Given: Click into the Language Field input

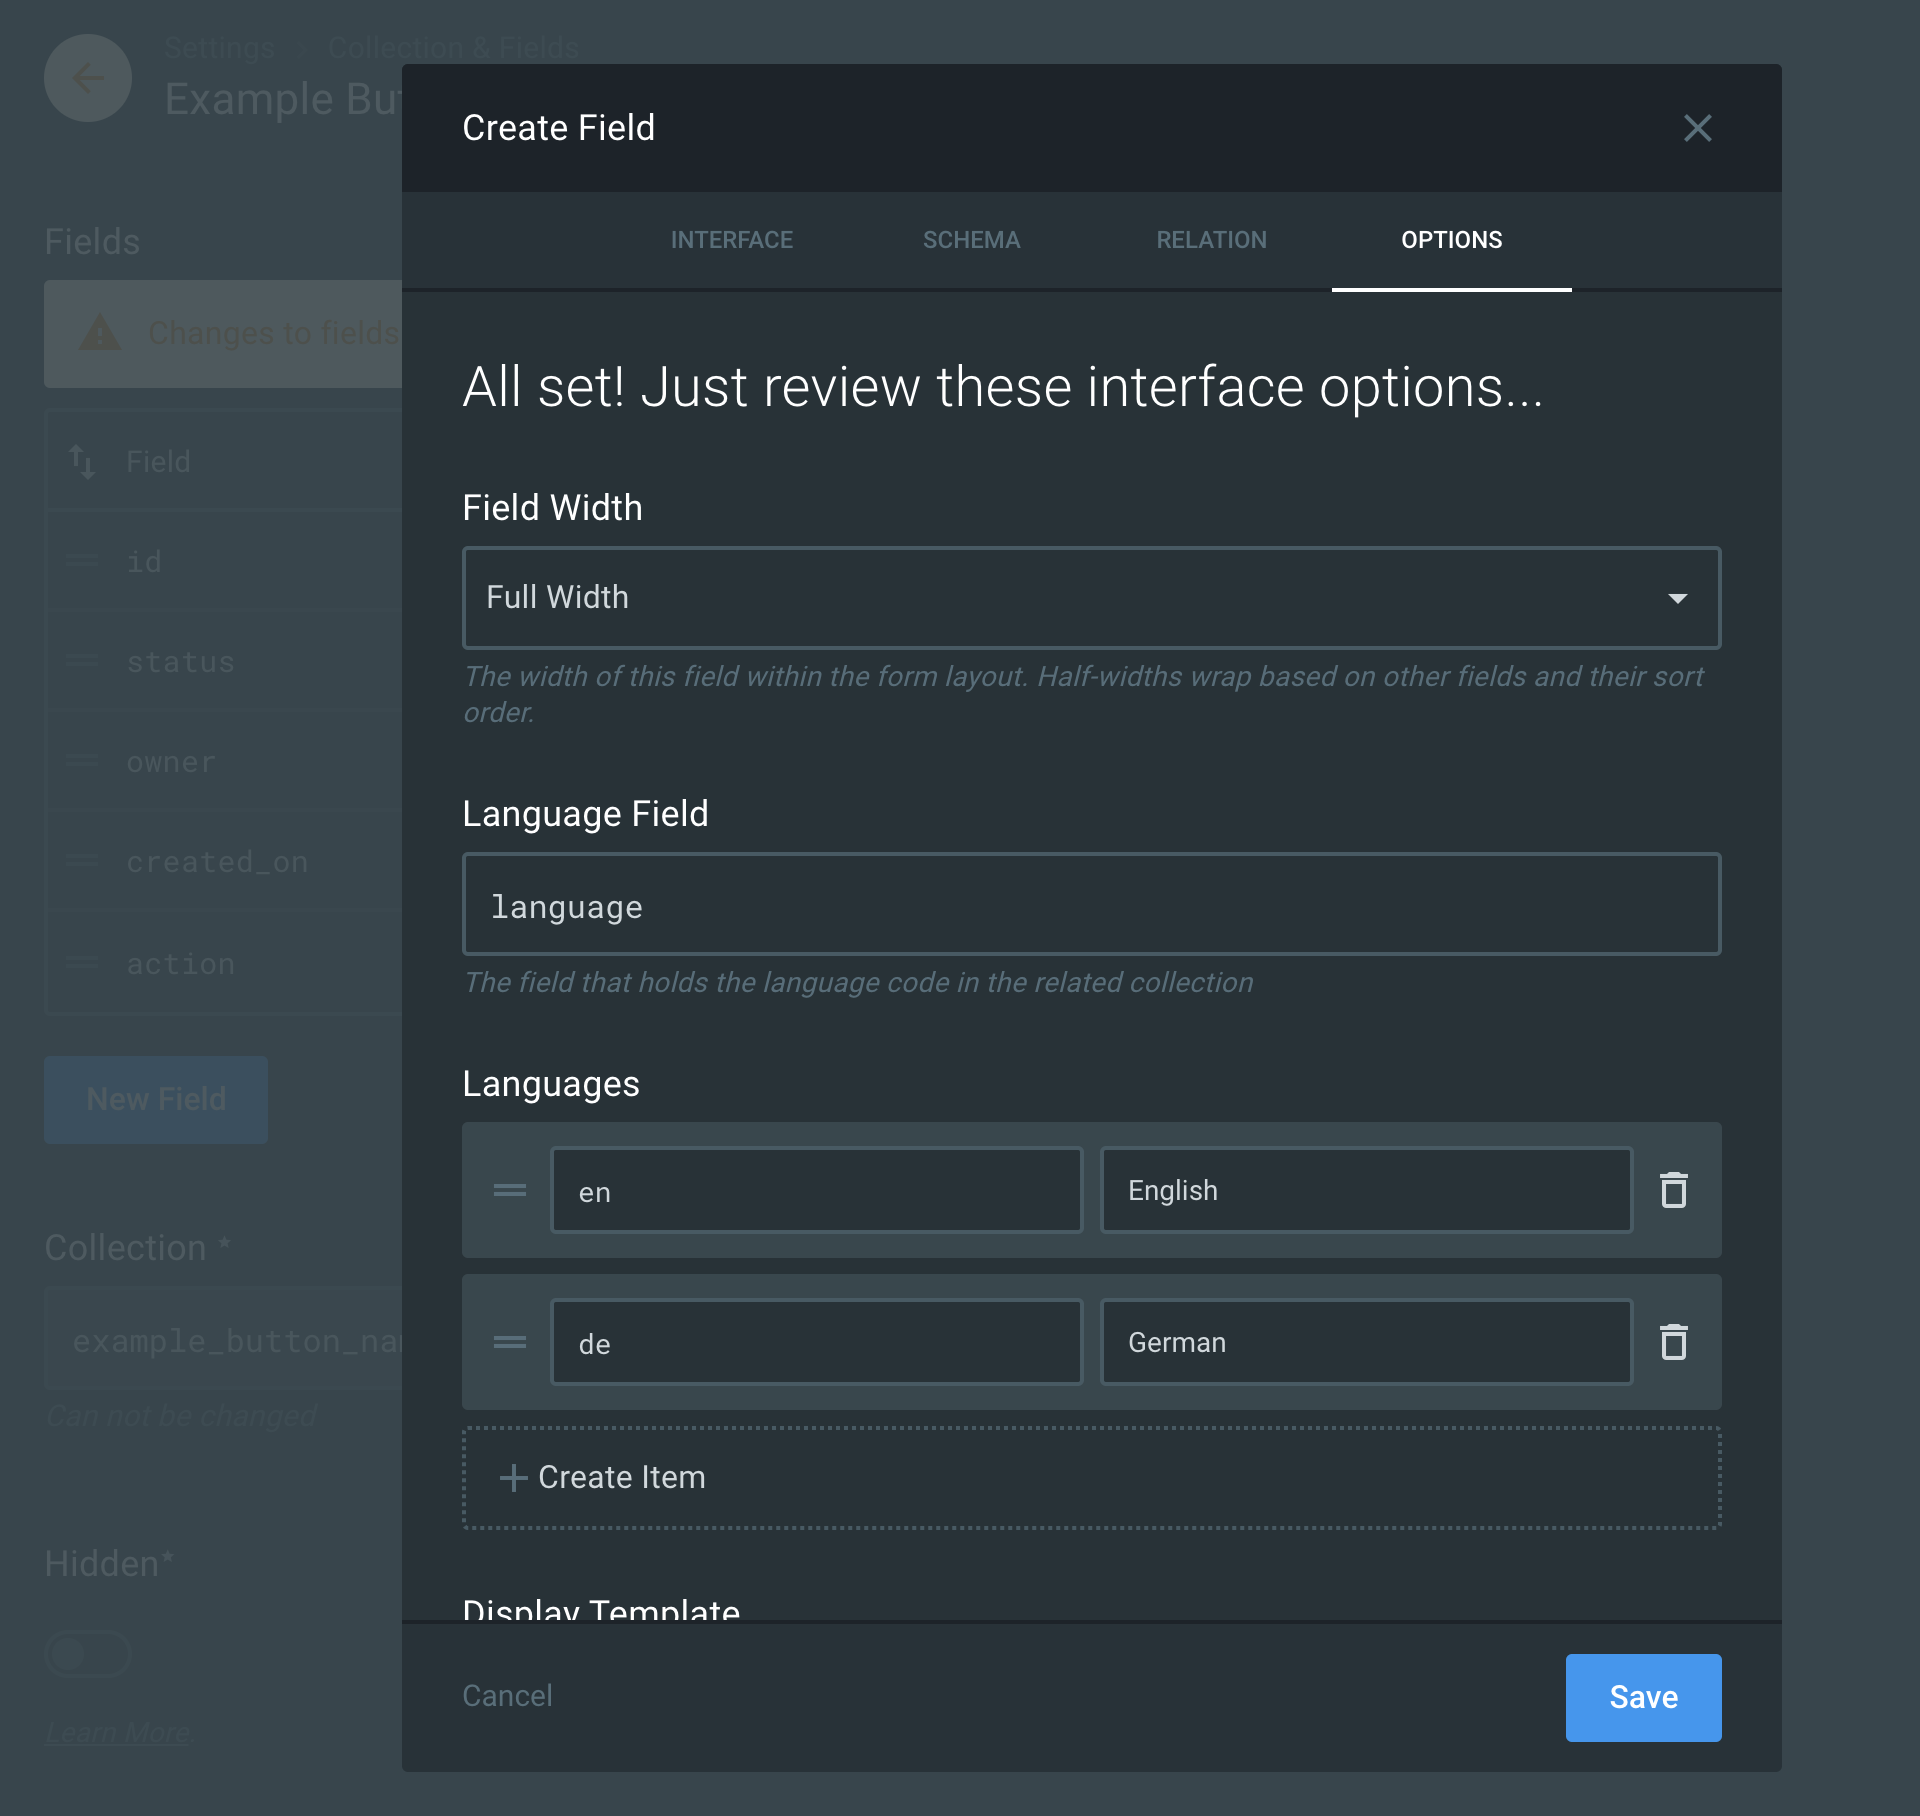Looking at the screenshot, I should [1091, 904].
